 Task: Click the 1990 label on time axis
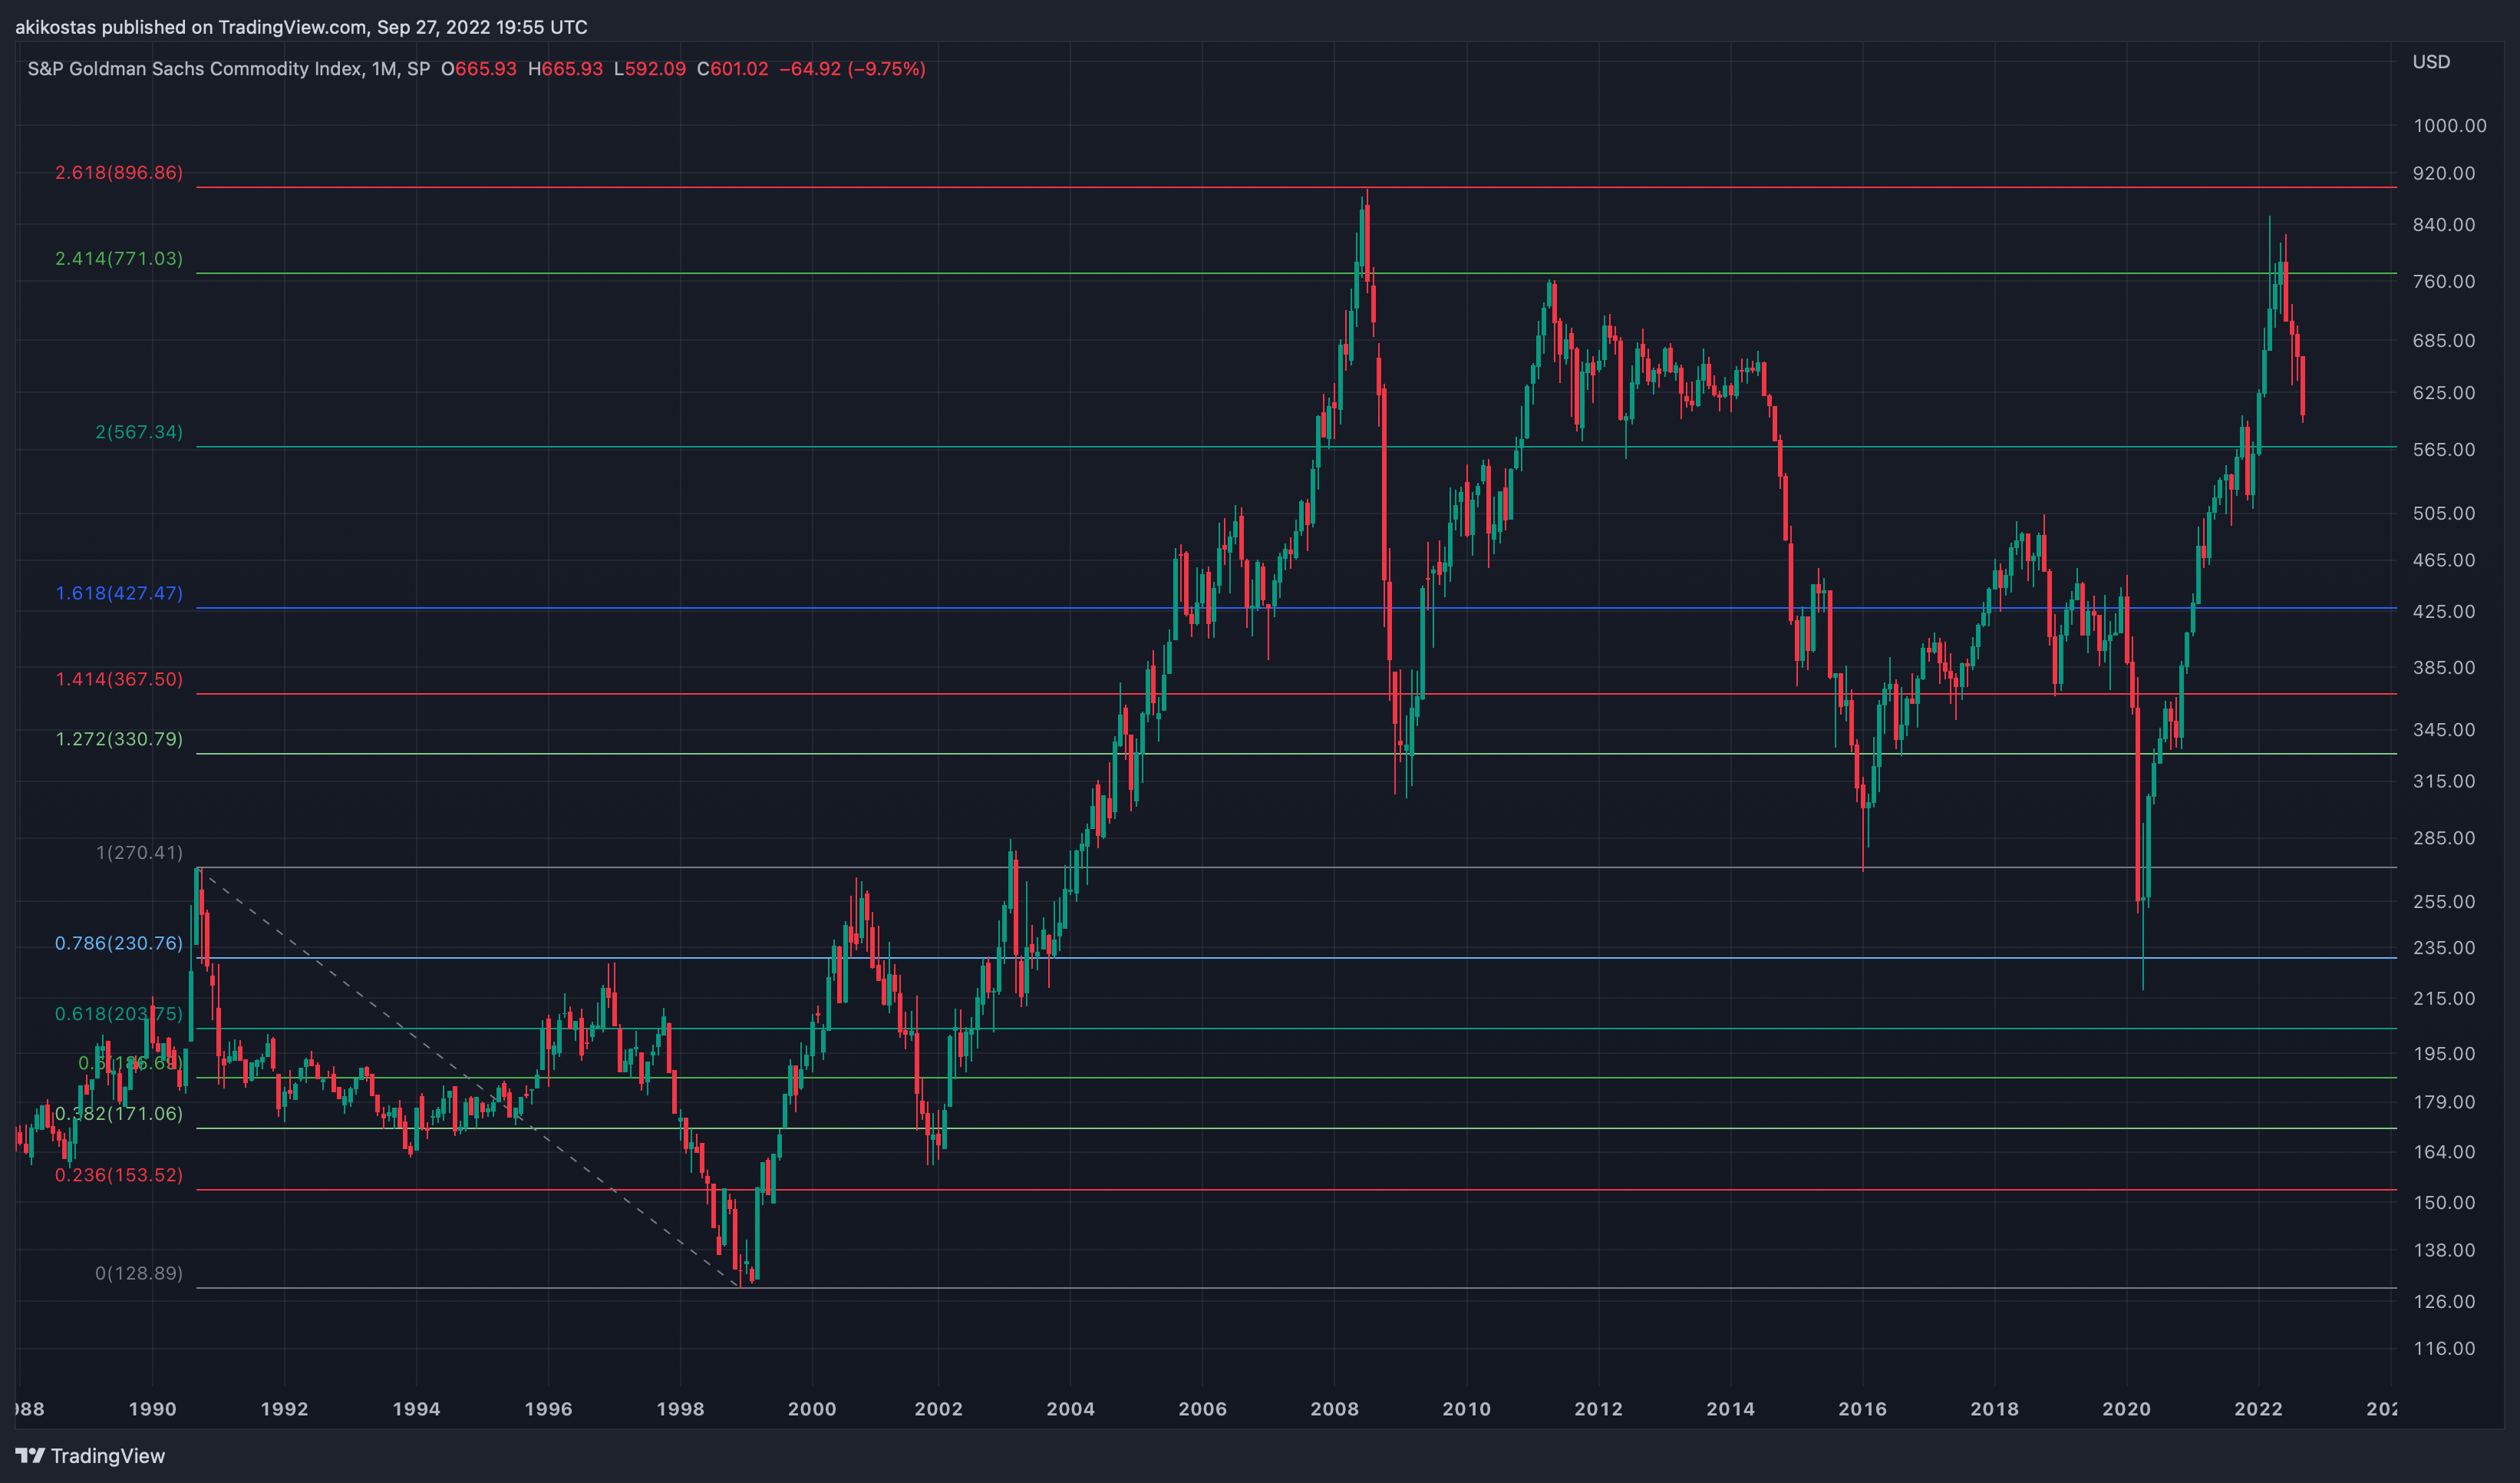(x=152, y=1409)
